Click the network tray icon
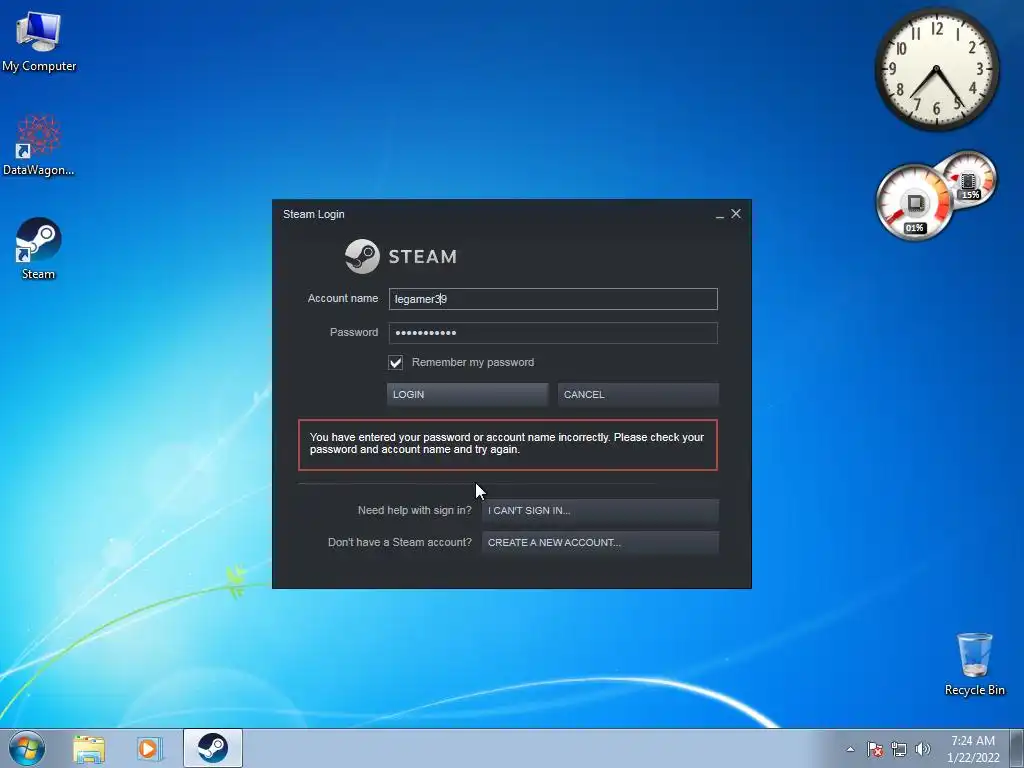Screen dimensions: 1024x768 [x=899, y=749]
